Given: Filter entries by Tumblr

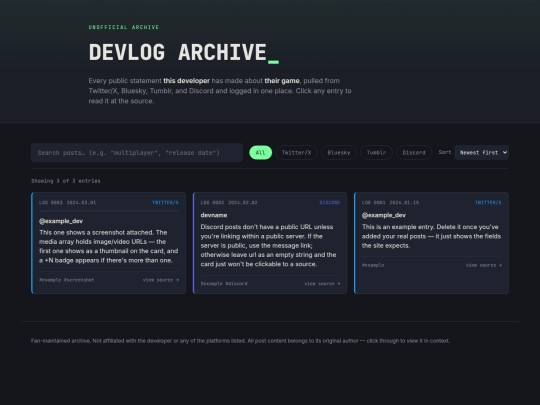Looking at the screenshot, I should [376, 153].
